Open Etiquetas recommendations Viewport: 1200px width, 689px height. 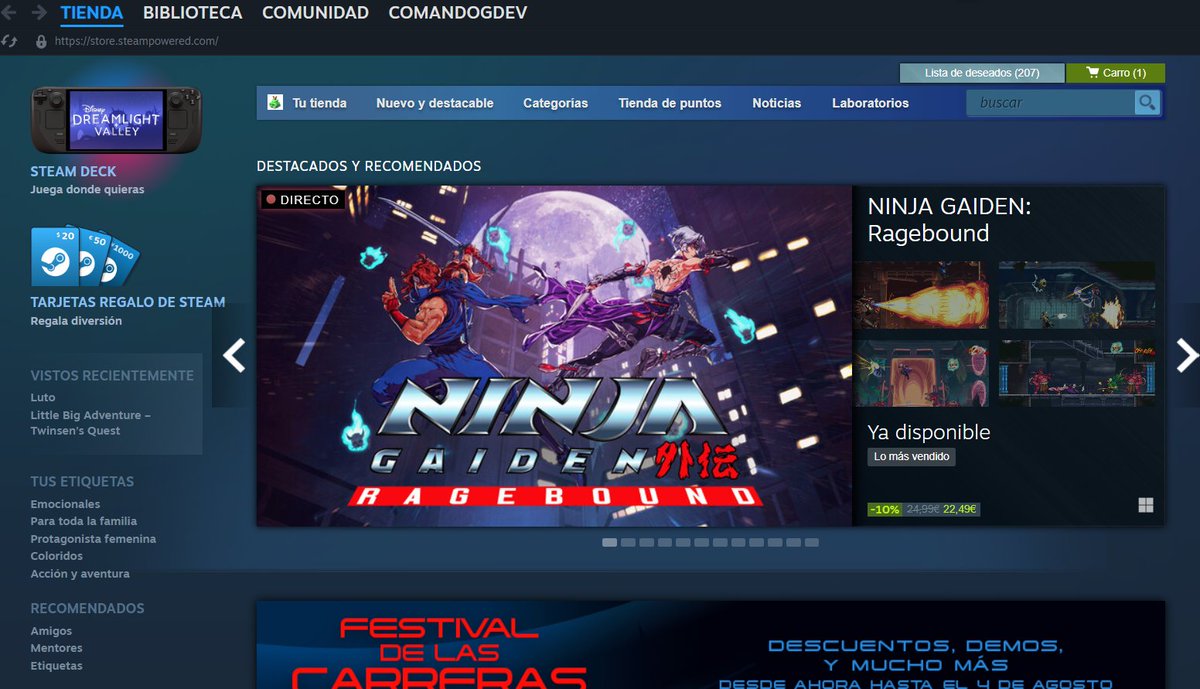[56, 666]
